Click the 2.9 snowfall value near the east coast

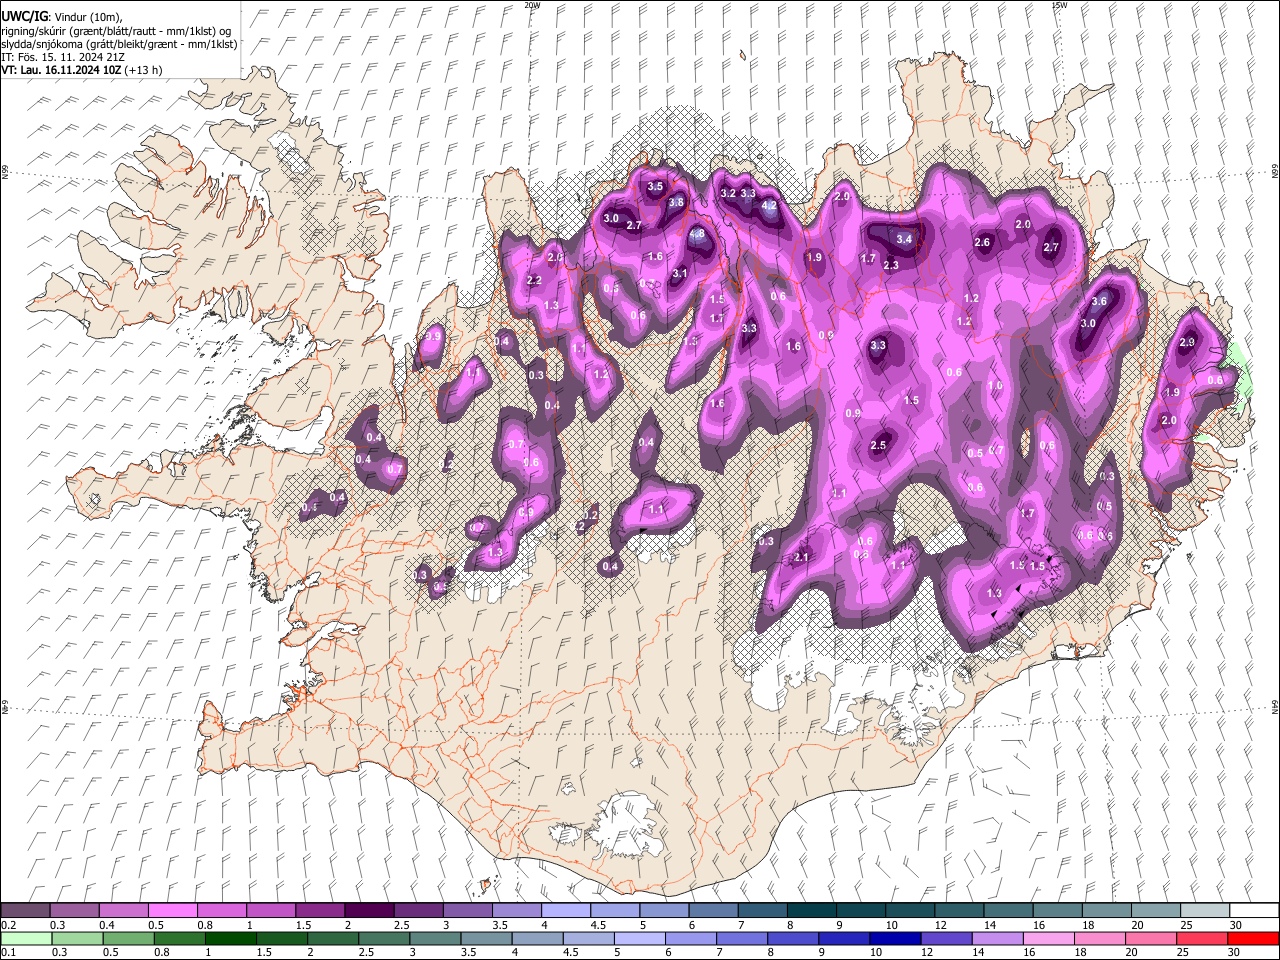(1187, 342)
